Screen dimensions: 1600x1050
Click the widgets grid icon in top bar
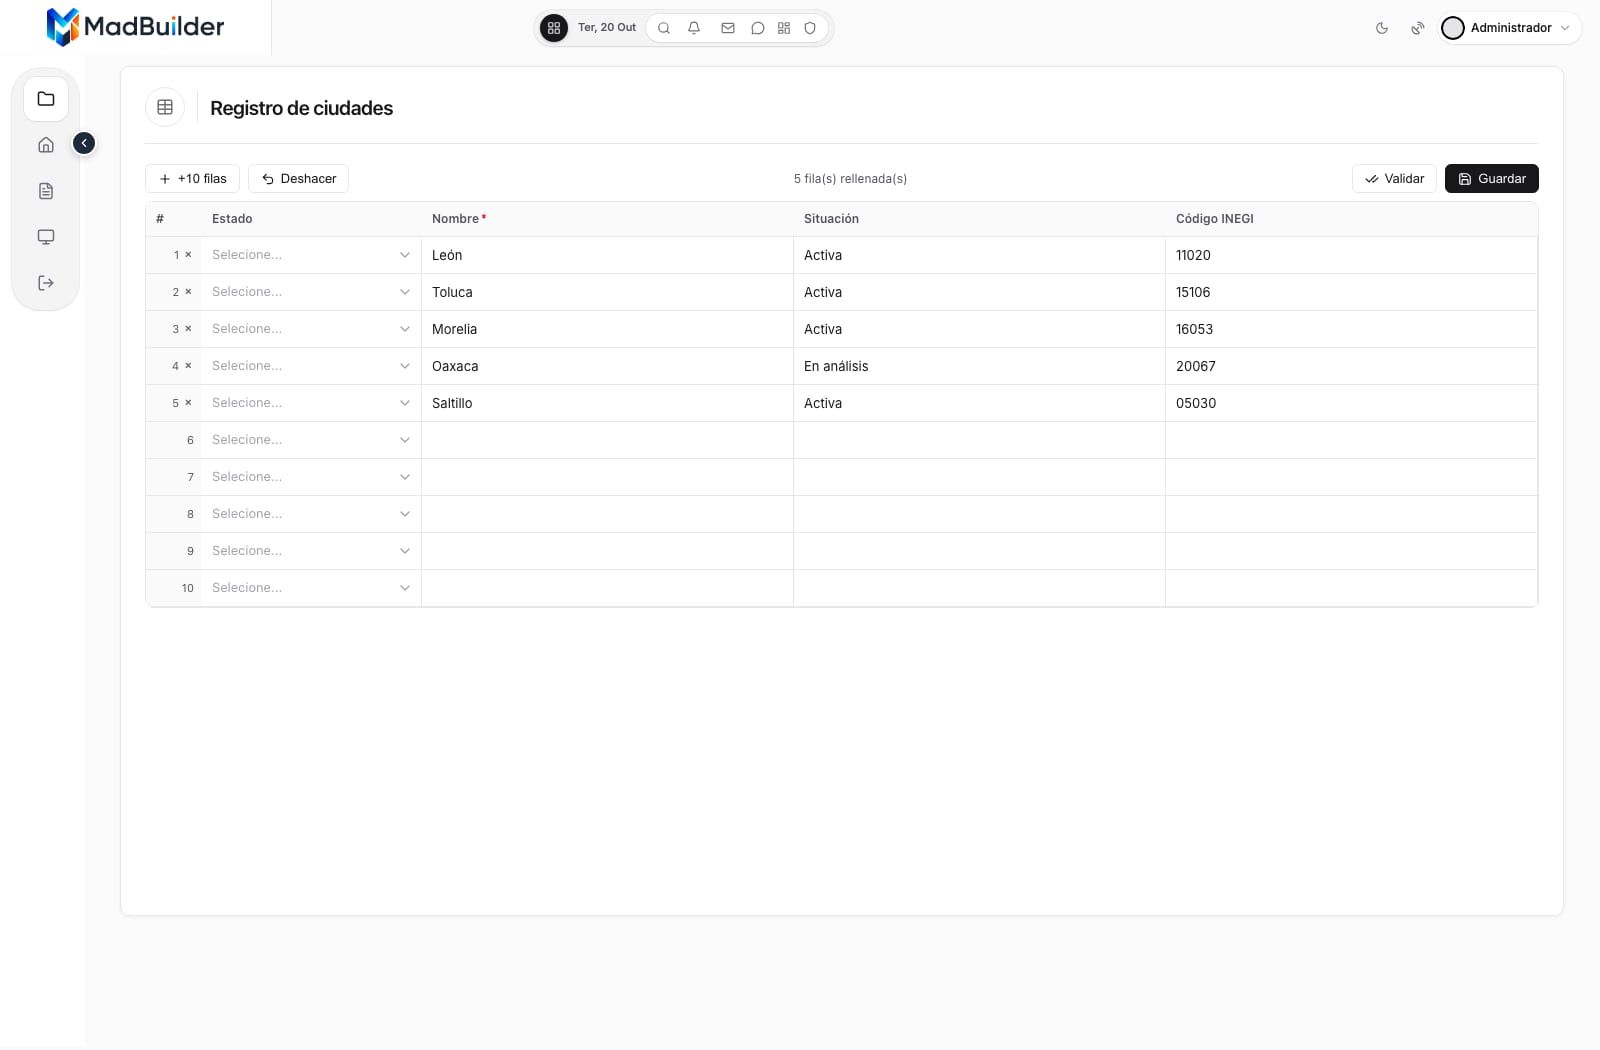coord(784,28)
